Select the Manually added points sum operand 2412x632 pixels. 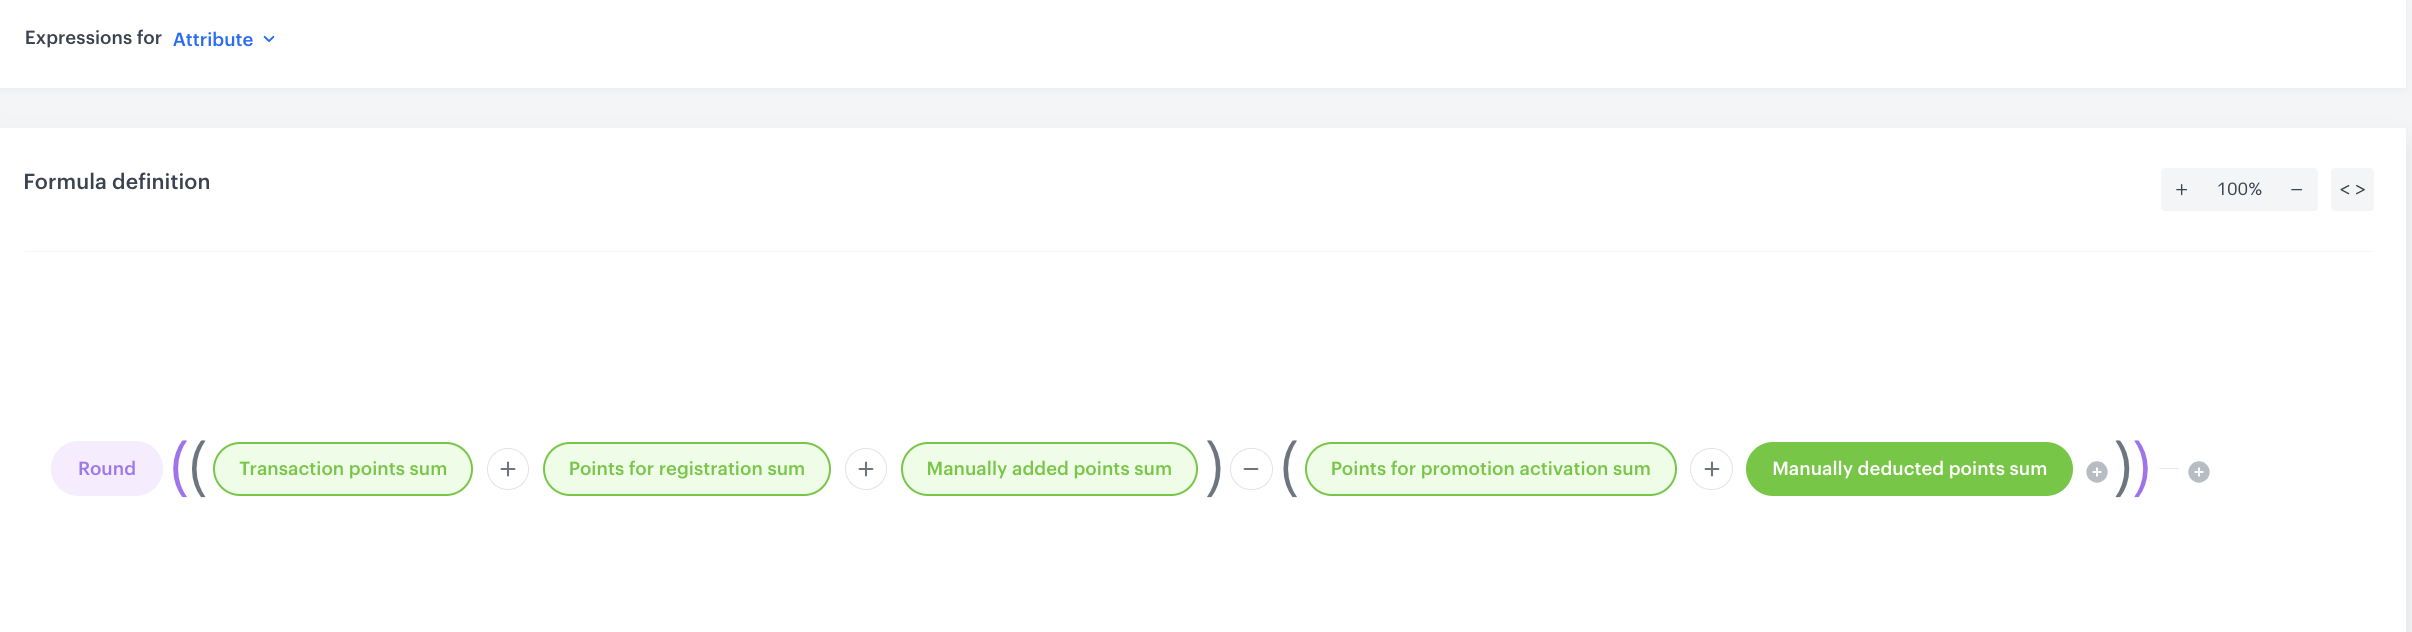click(1048, 468)
